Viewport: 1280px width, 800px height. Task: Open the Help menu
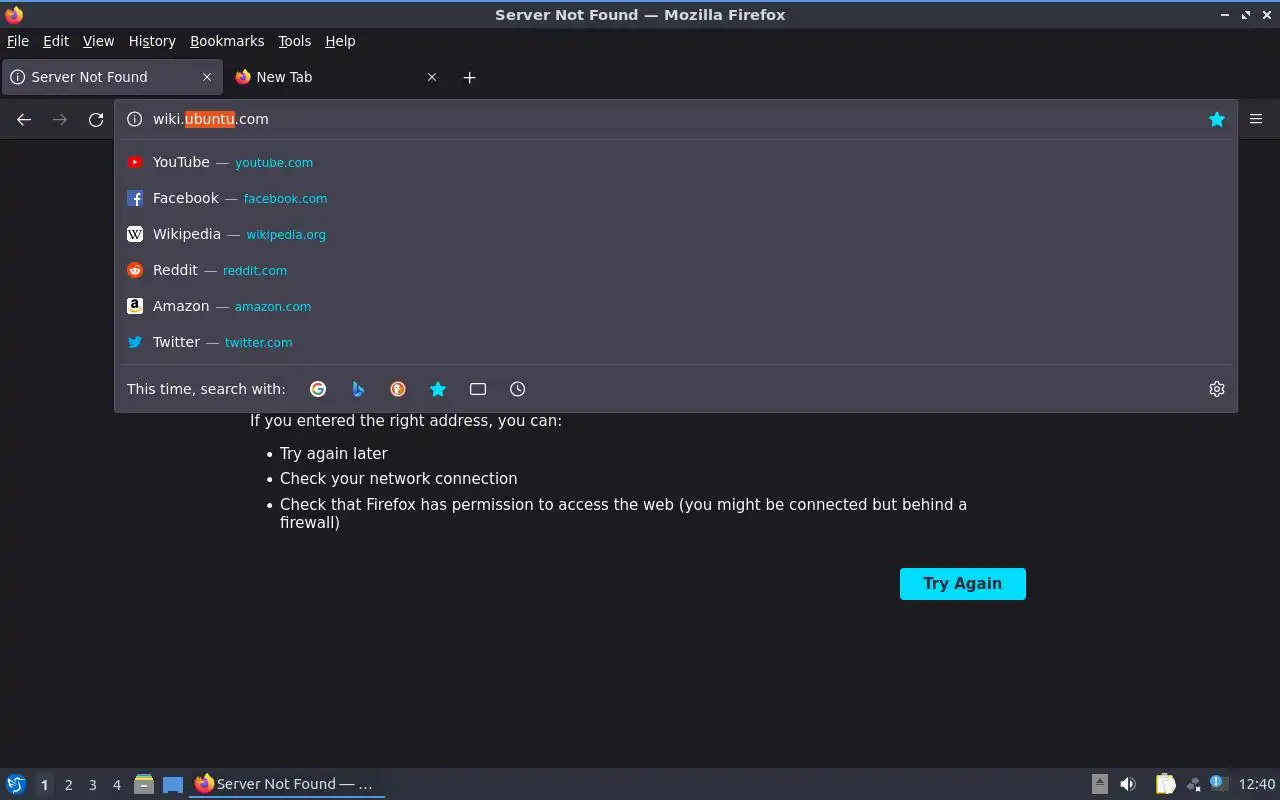pos(340,41)
